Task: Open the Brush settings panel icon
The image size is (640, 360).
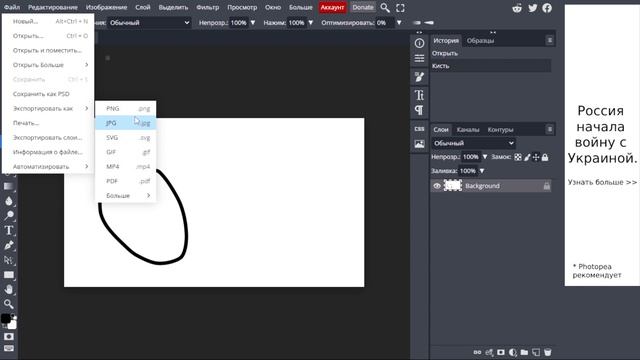Action: (x=419, y=77)
